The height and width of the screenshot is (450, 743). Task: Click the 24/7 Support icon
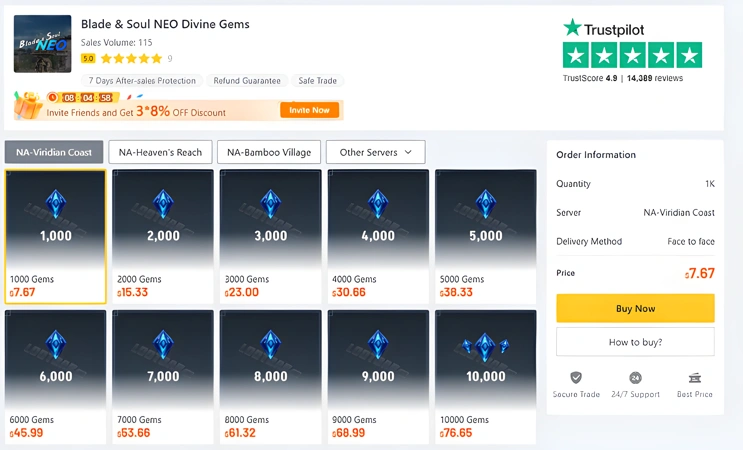635,378
